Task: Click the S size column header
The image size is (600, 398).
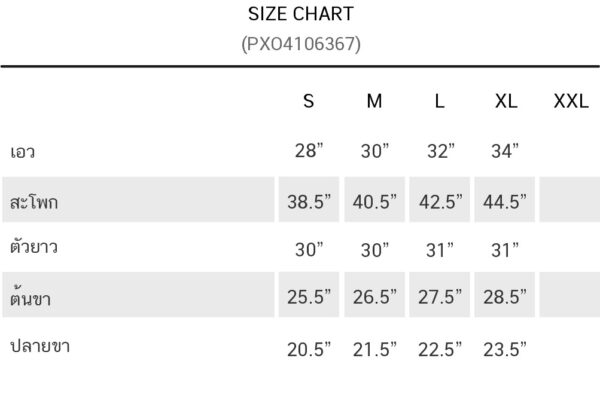Action: pos(309,101)
